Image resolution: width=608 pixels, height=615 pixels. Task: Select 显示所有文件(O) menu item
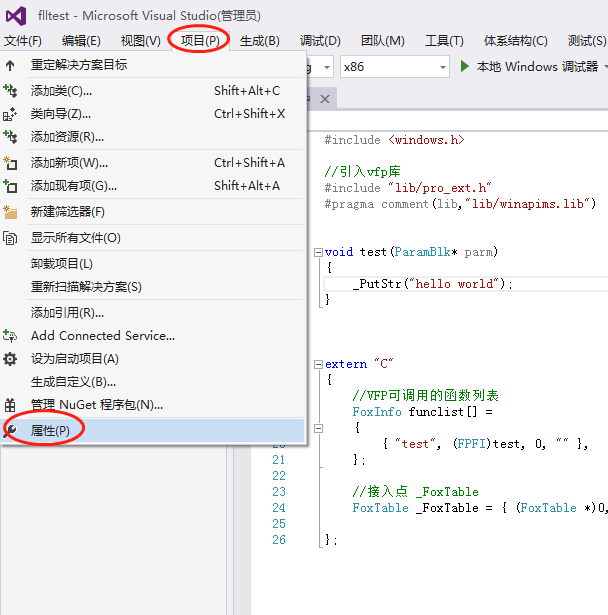(x=153, y=238)
